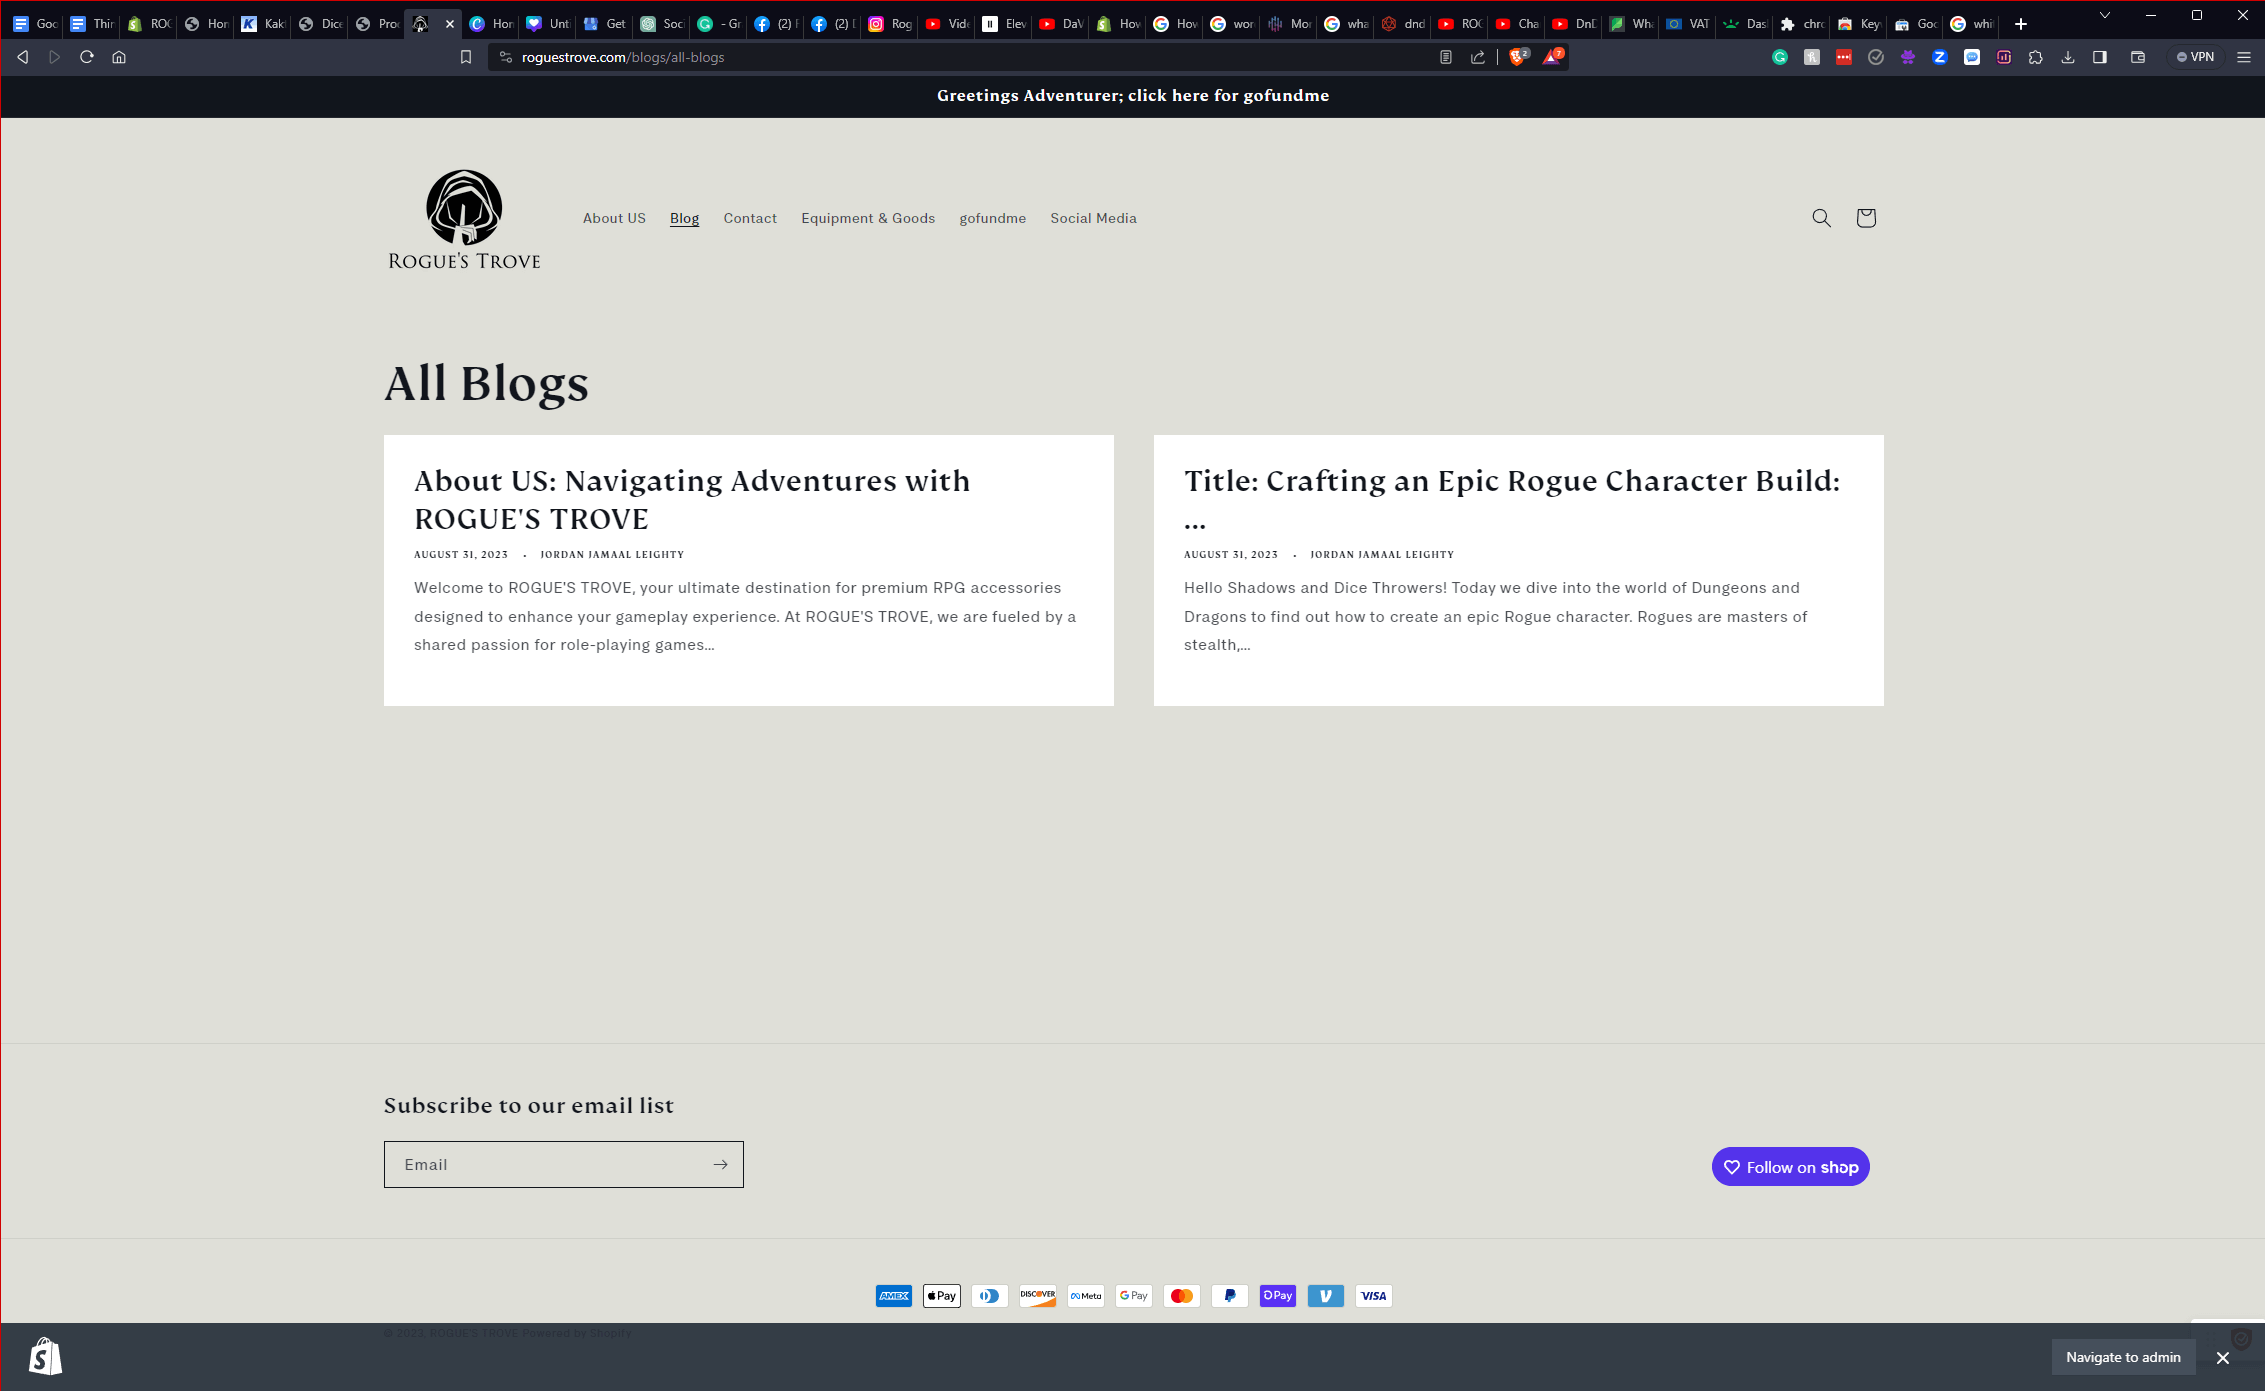This screenshot has height=1391, width=2265.
Task: Open the Equipment & Goods menu
Action: [867, 218]
